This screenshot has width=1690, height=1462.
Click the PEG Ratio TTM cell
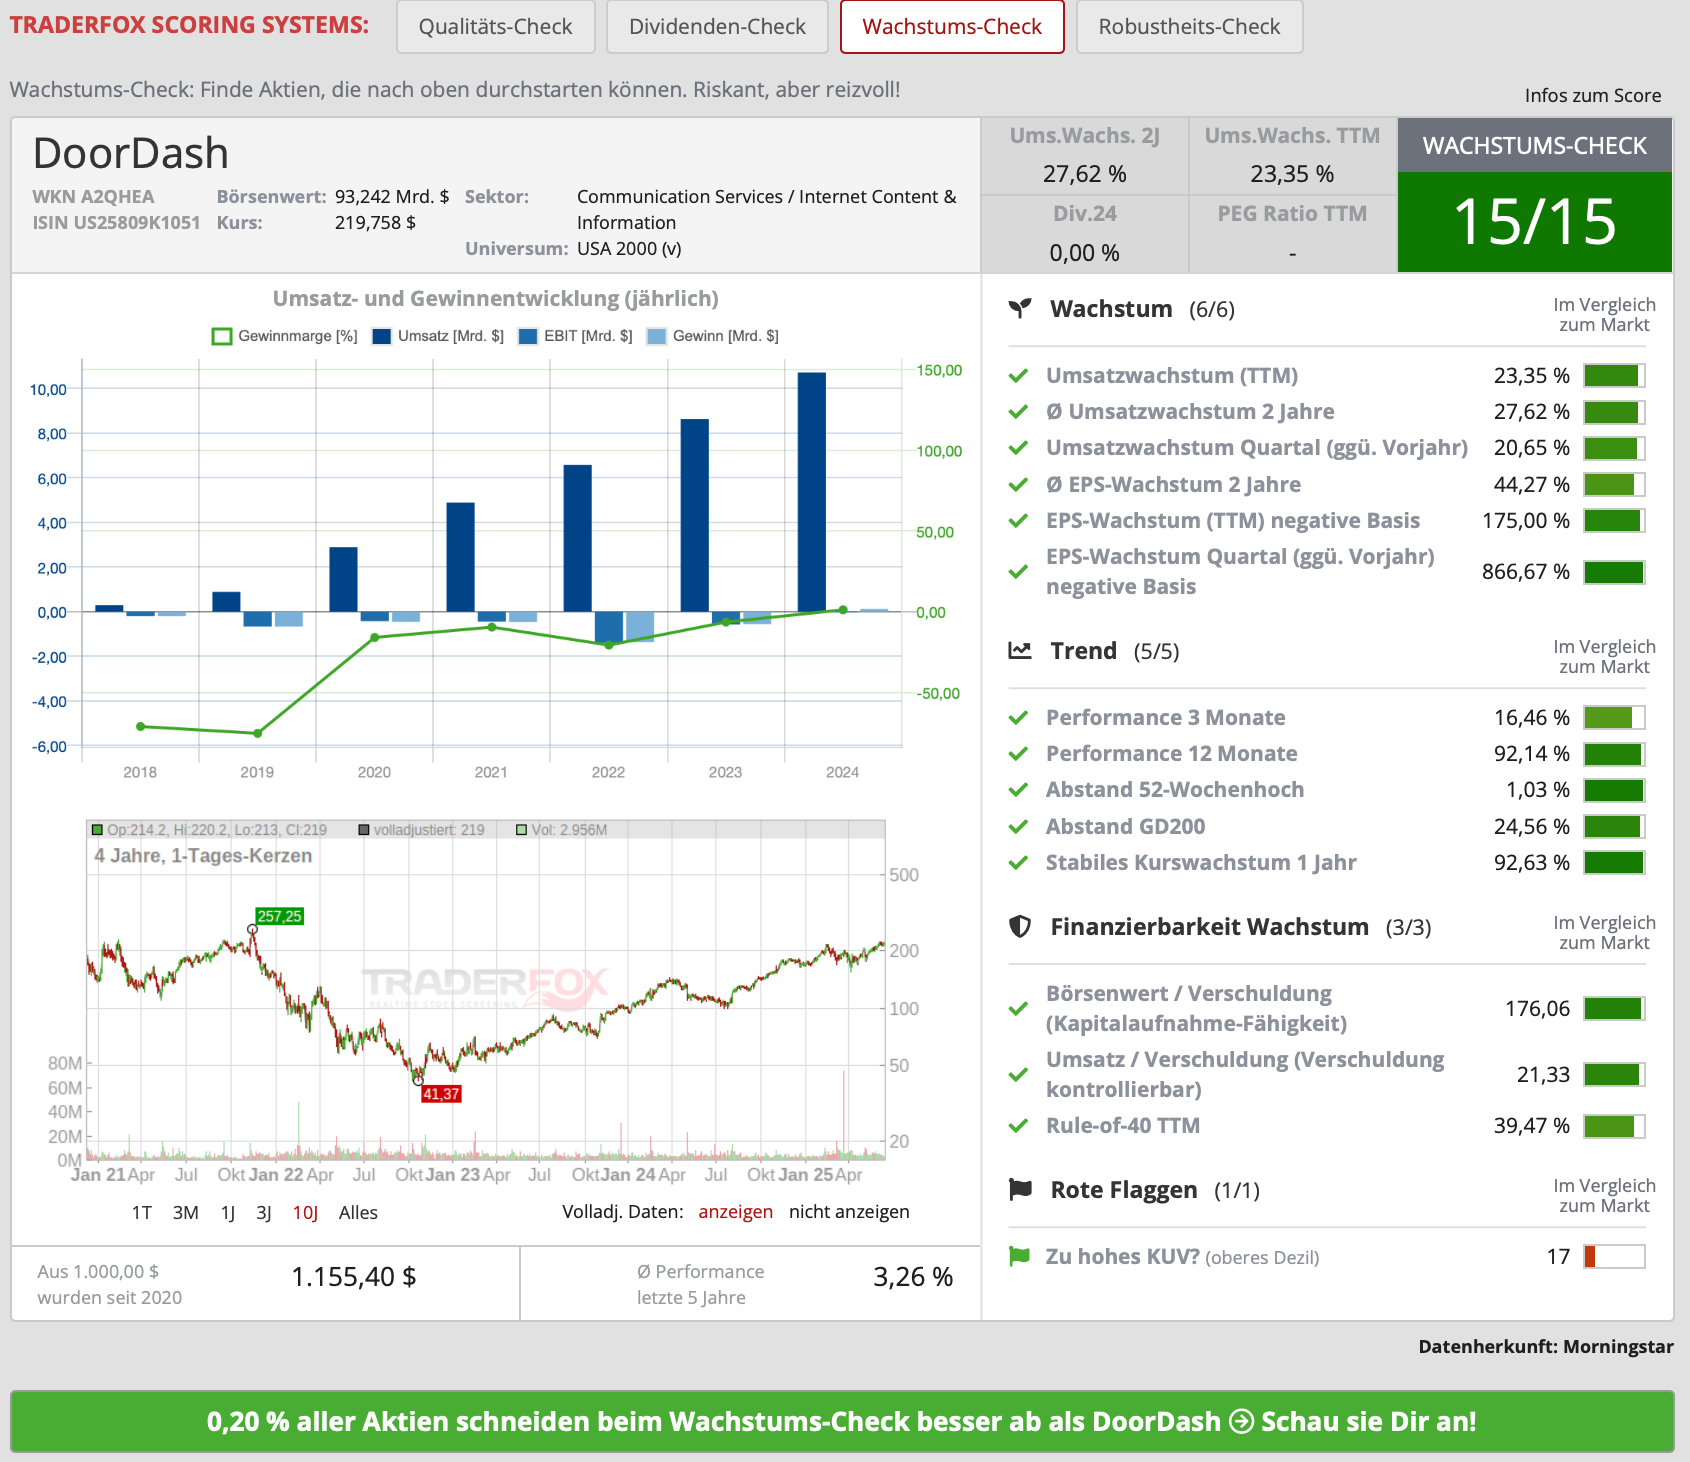coord(1292,234)
